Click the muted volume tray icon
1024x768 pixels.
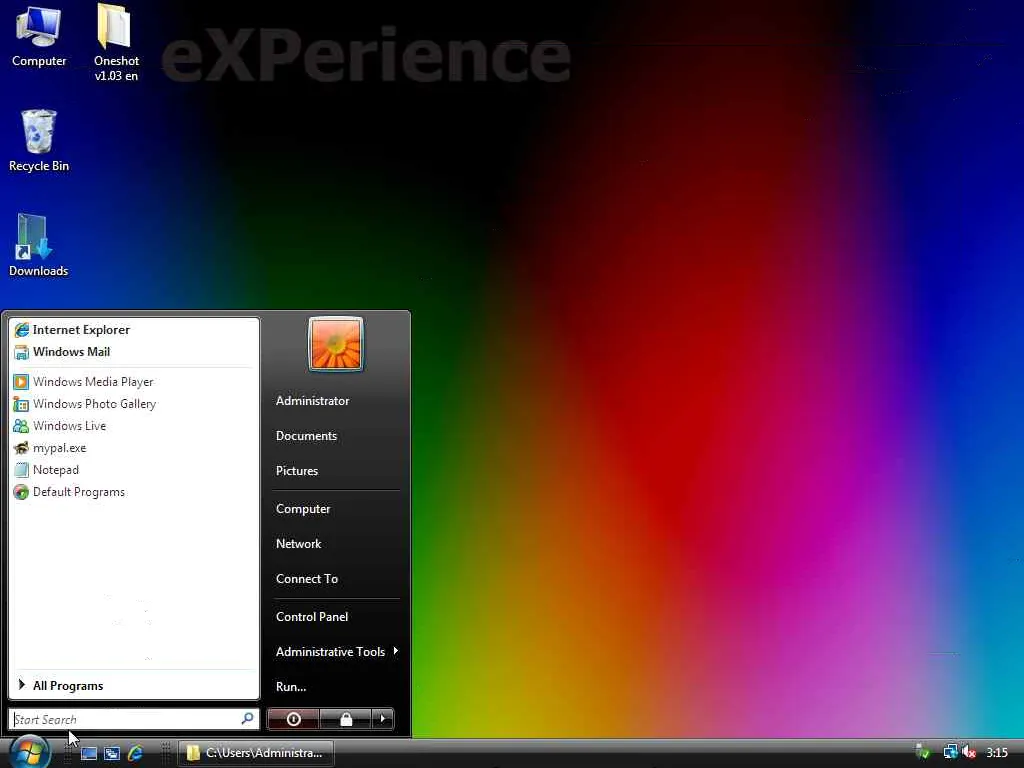point(969,752)
